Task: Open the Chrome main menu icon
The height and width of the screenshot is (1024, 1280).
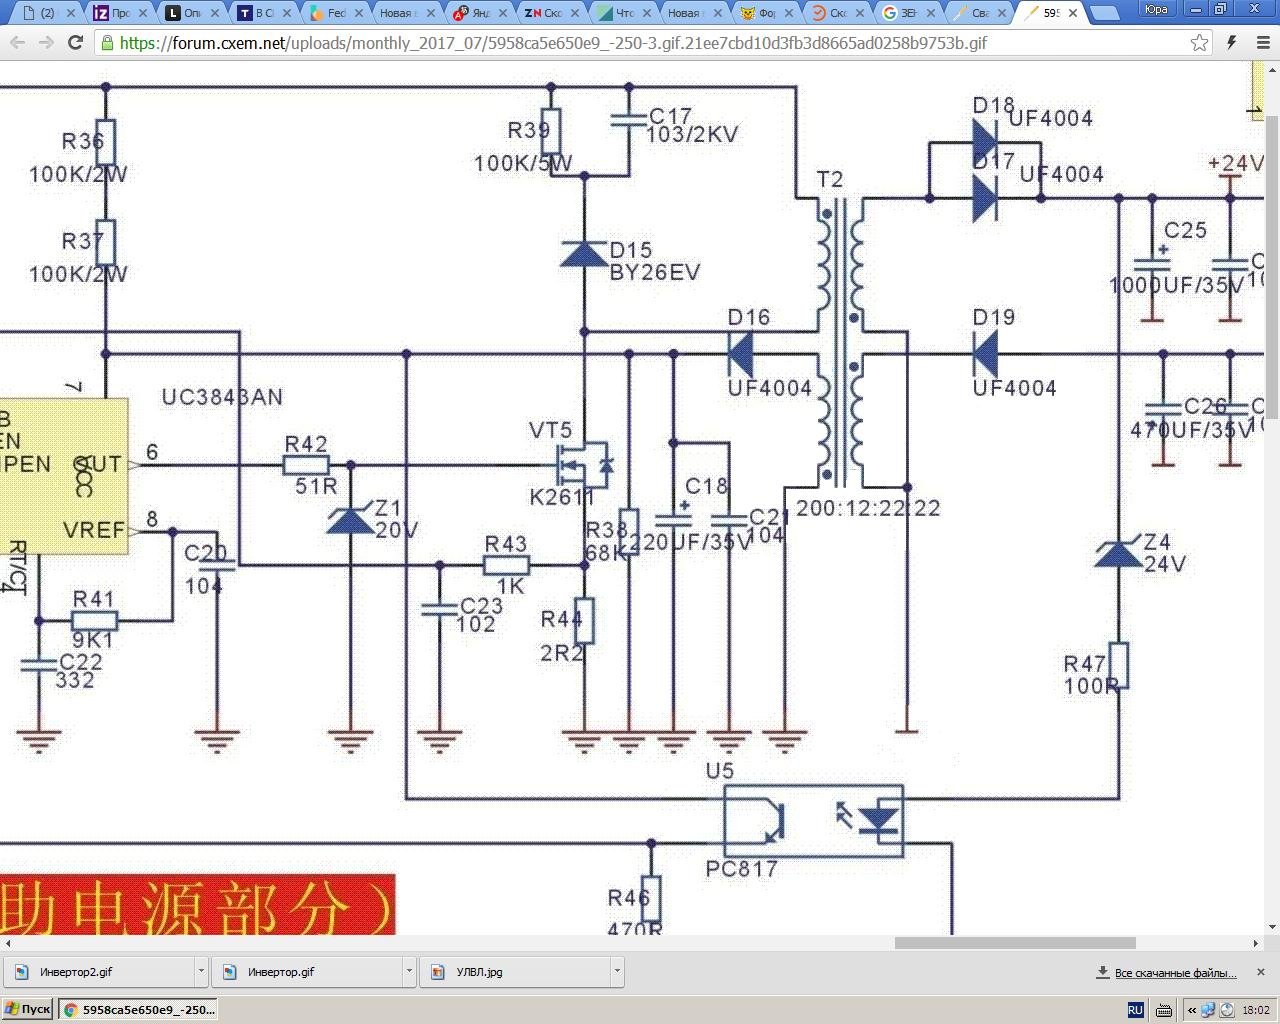Action: 1261,43
